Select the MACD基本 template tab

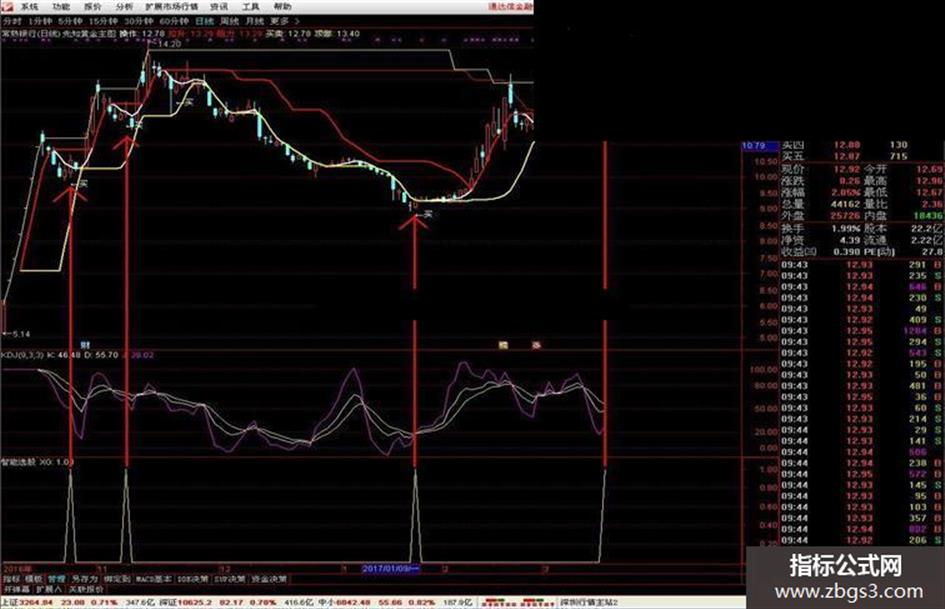(153, 579)
